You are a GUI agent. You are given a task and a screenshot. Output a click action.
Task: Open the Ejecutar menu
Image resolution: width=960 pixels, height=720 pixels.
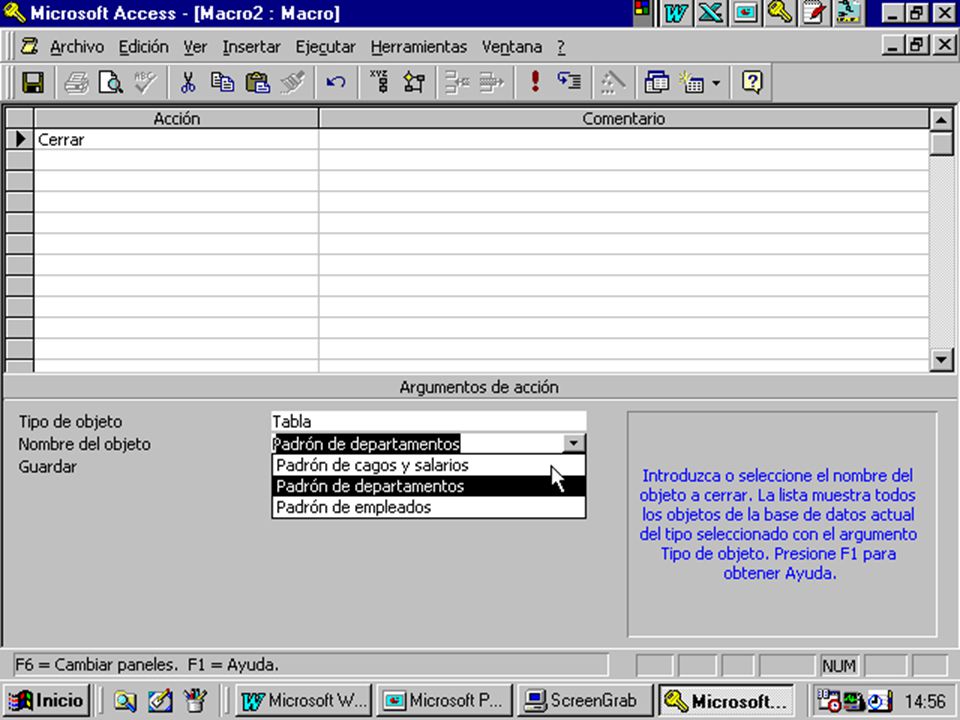pos(325,47)
